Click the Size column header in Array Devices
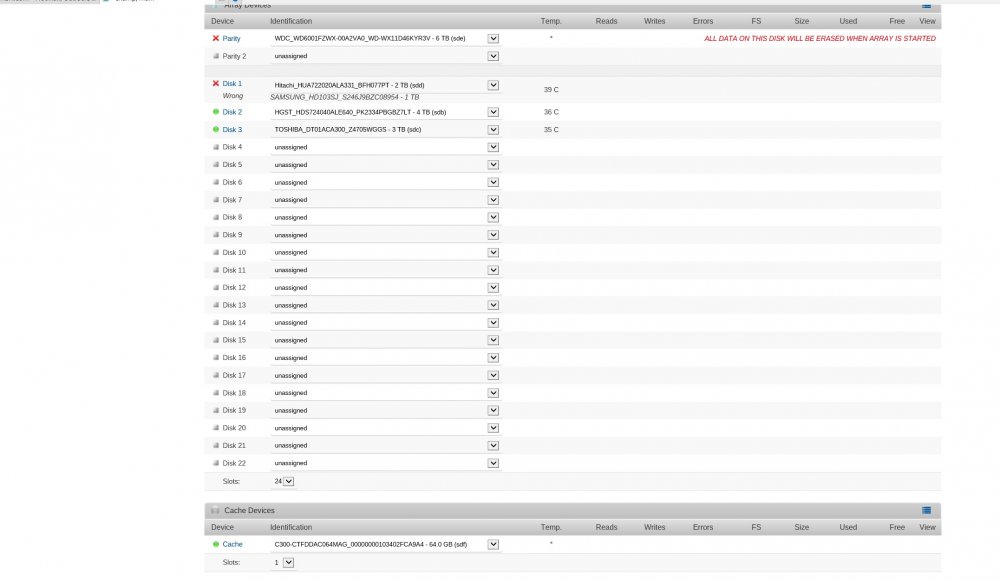 (802, 21)
